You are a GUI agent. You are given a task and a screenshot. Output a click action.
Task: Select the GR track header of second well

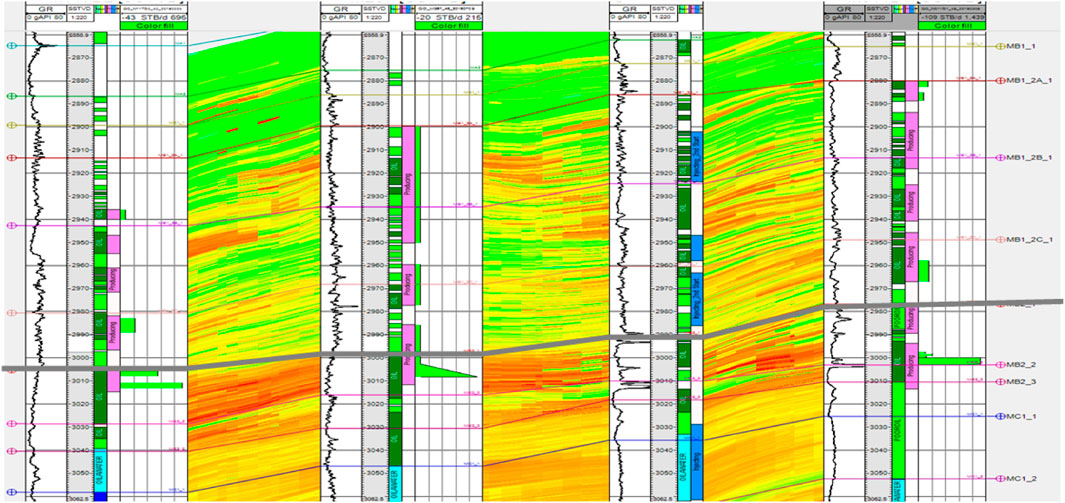340,9
